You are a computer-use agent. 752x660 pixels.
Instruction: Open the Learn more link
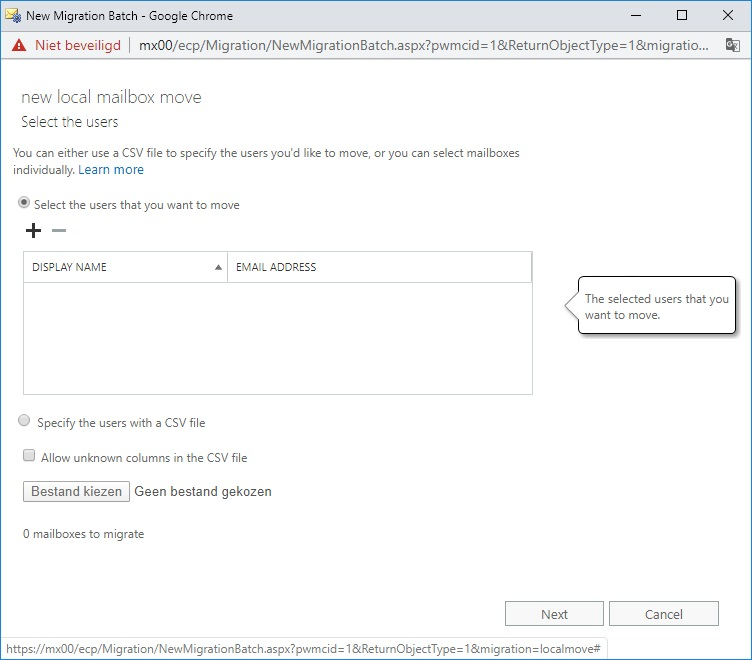111,170
